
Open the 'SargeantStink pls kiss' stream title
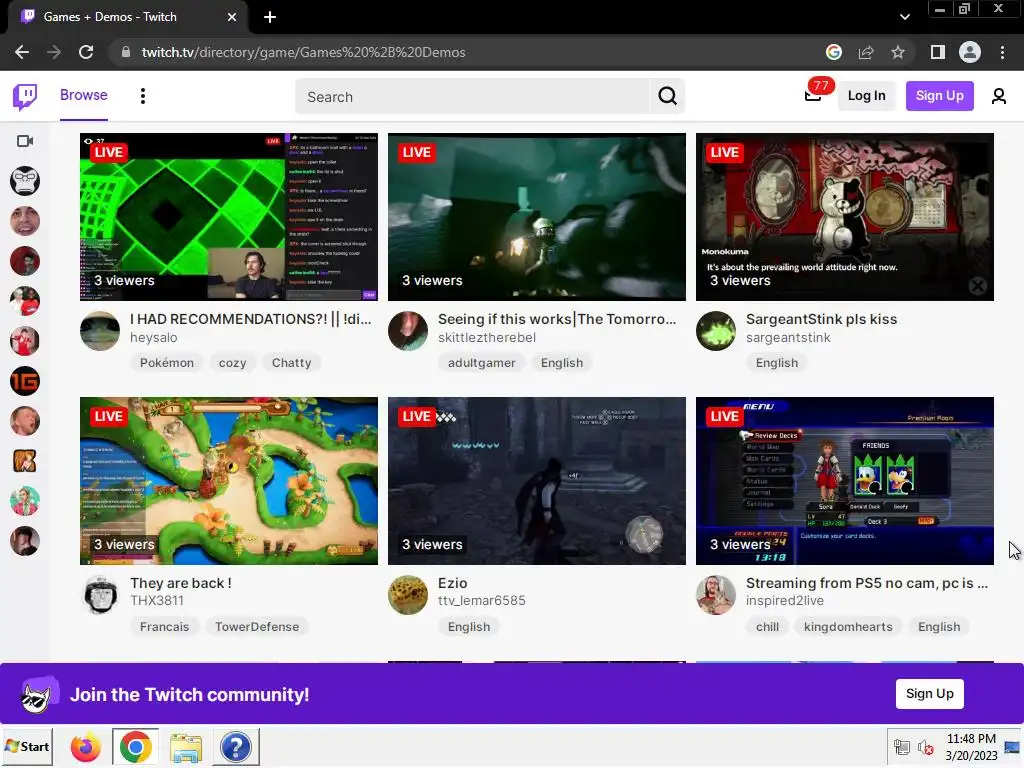coord(822,319)
